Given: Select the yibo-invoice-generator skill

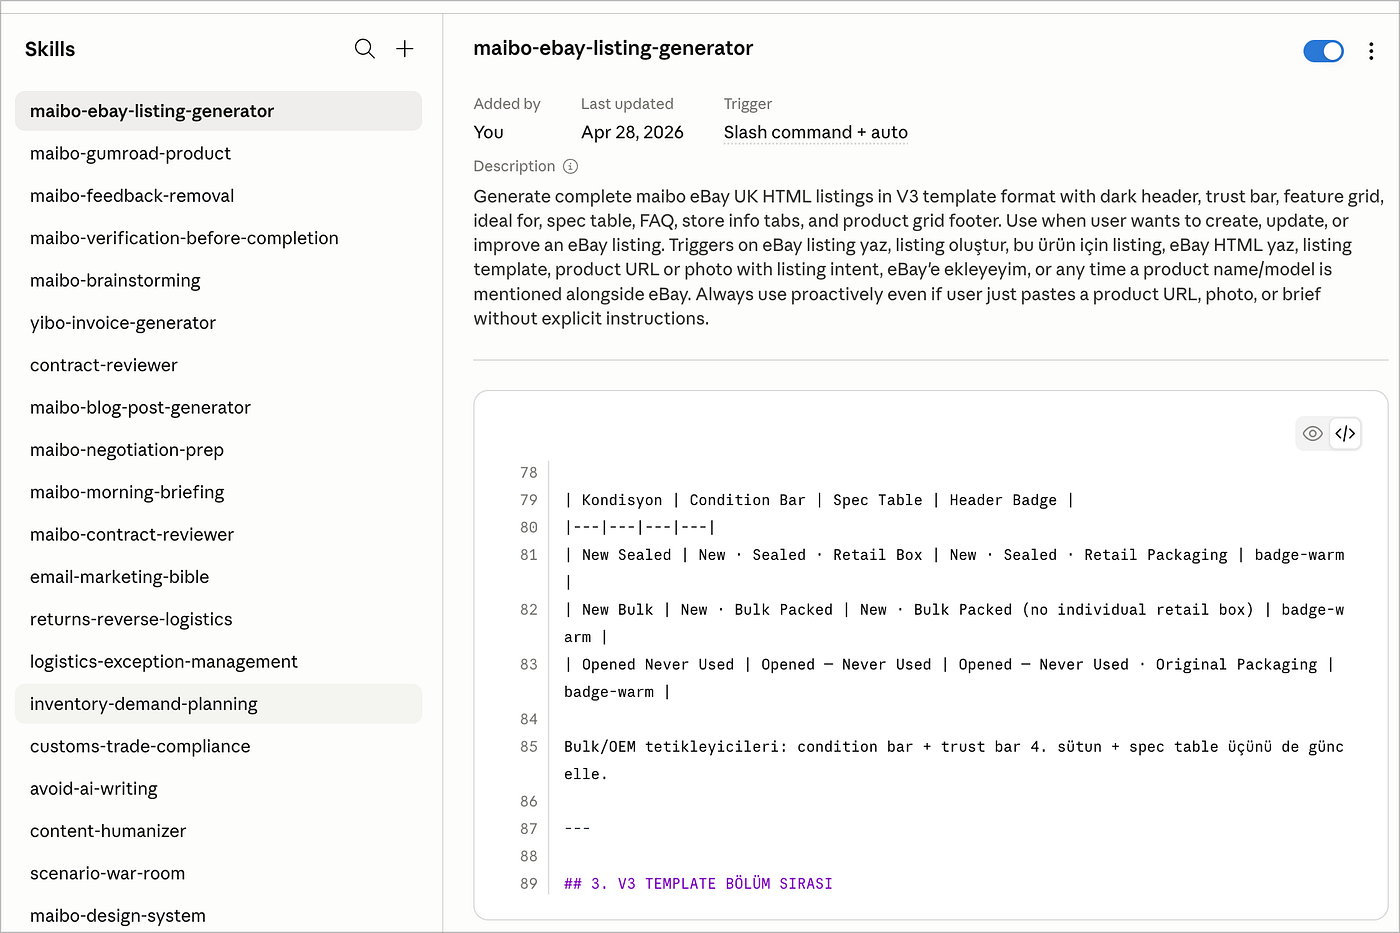Looking at the screenshot, I should [x=218, y=323].
